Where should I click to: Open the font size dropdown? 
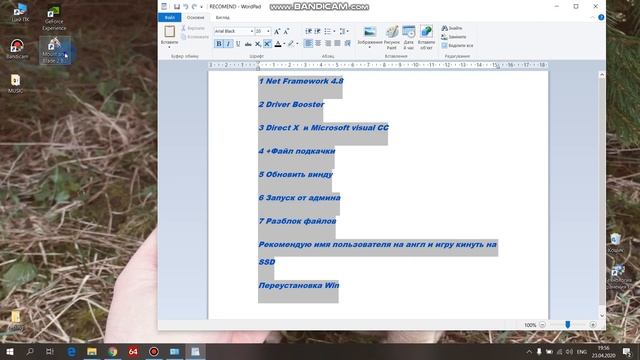[268, 31]
